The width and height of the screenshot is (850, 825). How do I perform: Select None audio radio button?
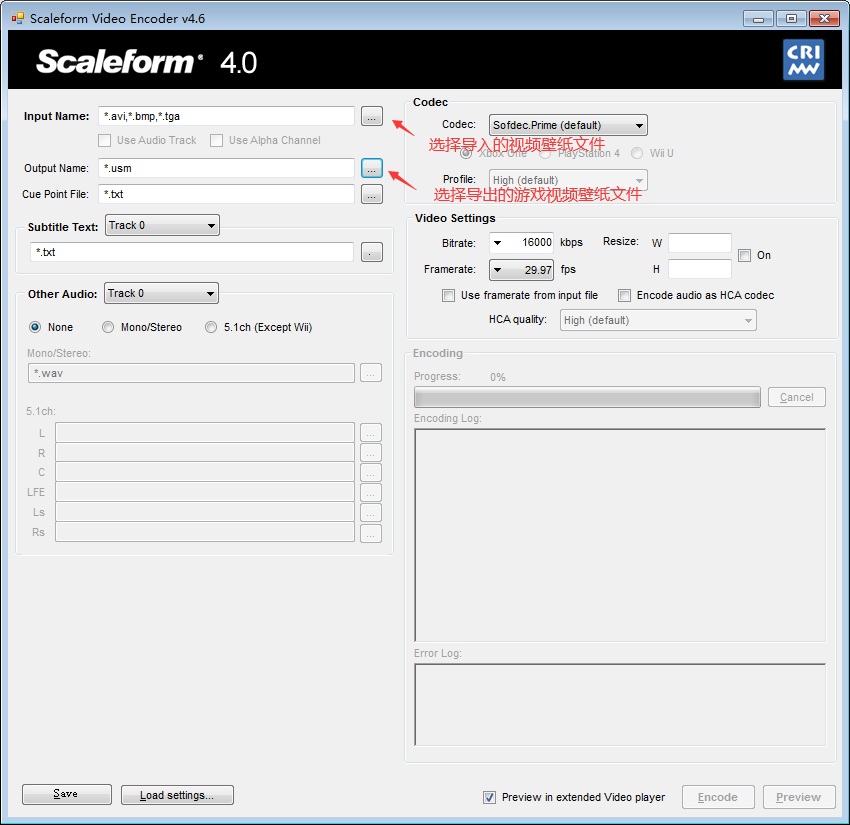tap(35, 327)
